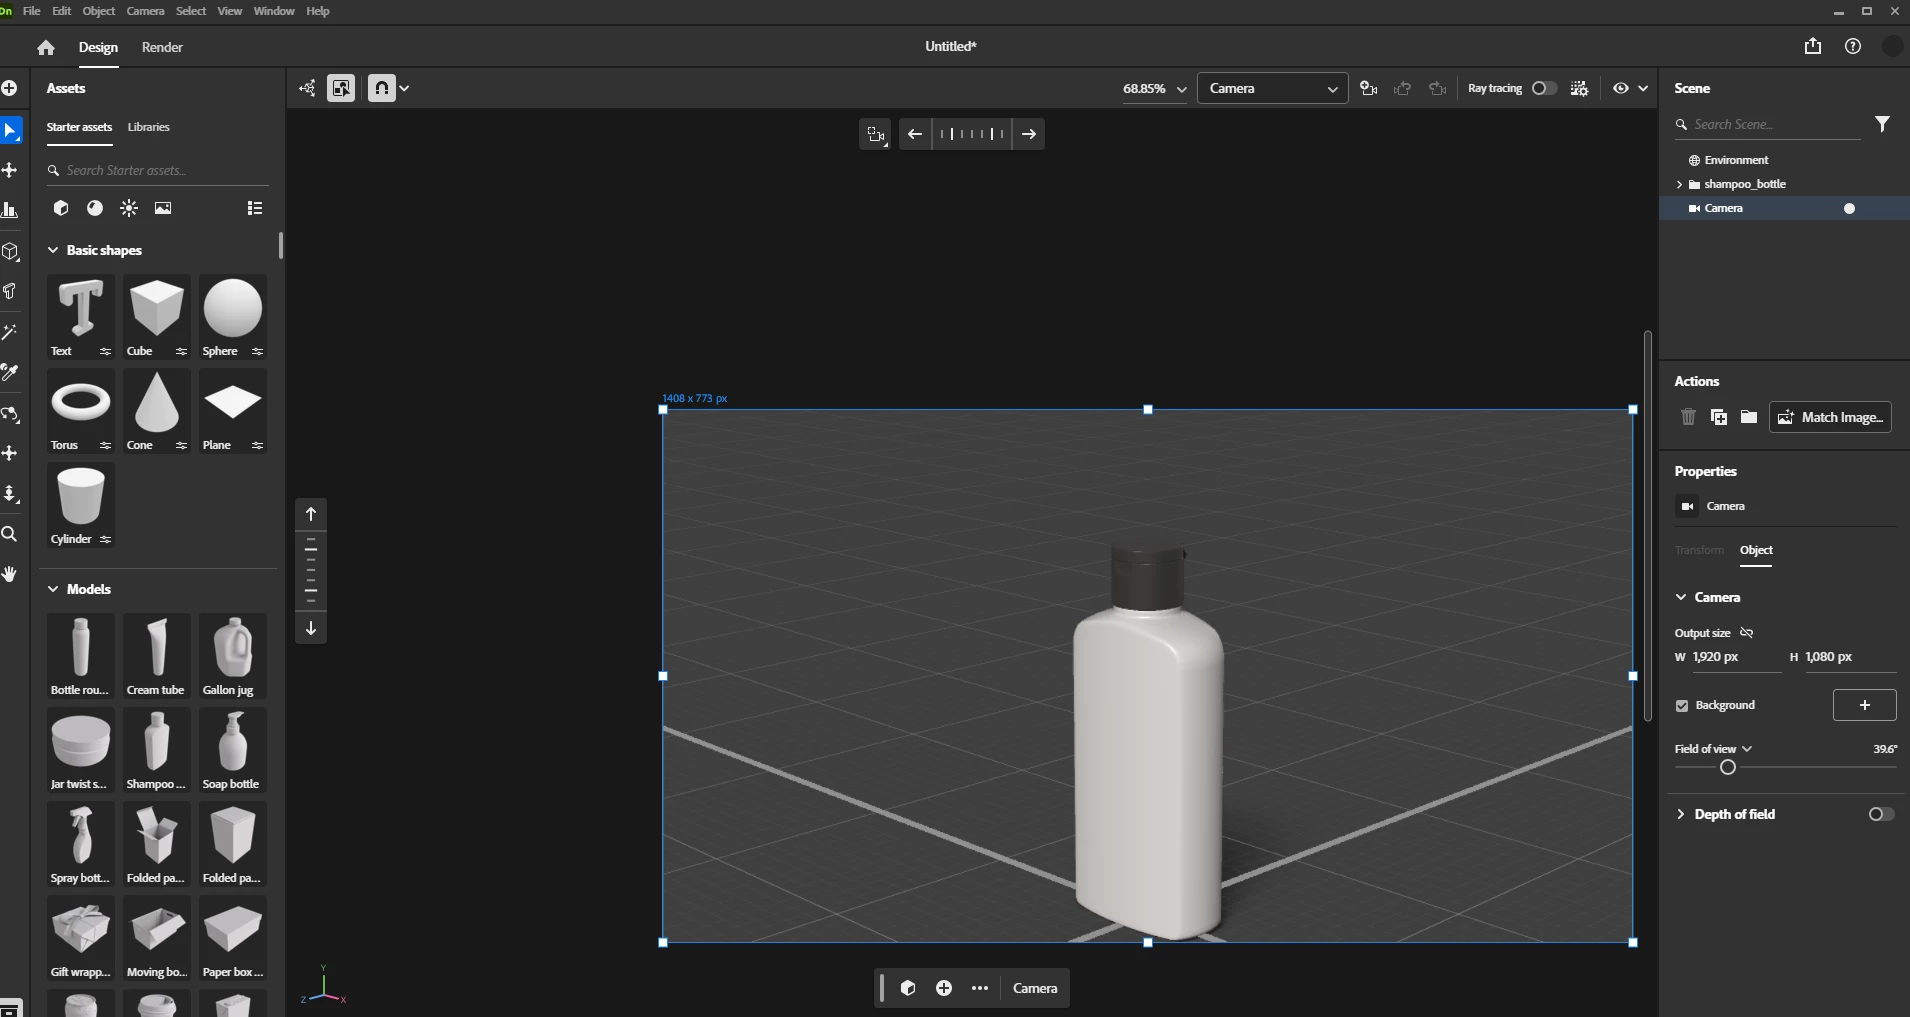This screenshot has height=1017, width=1910.
Task: Collapse the Basic shapes section
Action: click(53, 250)
